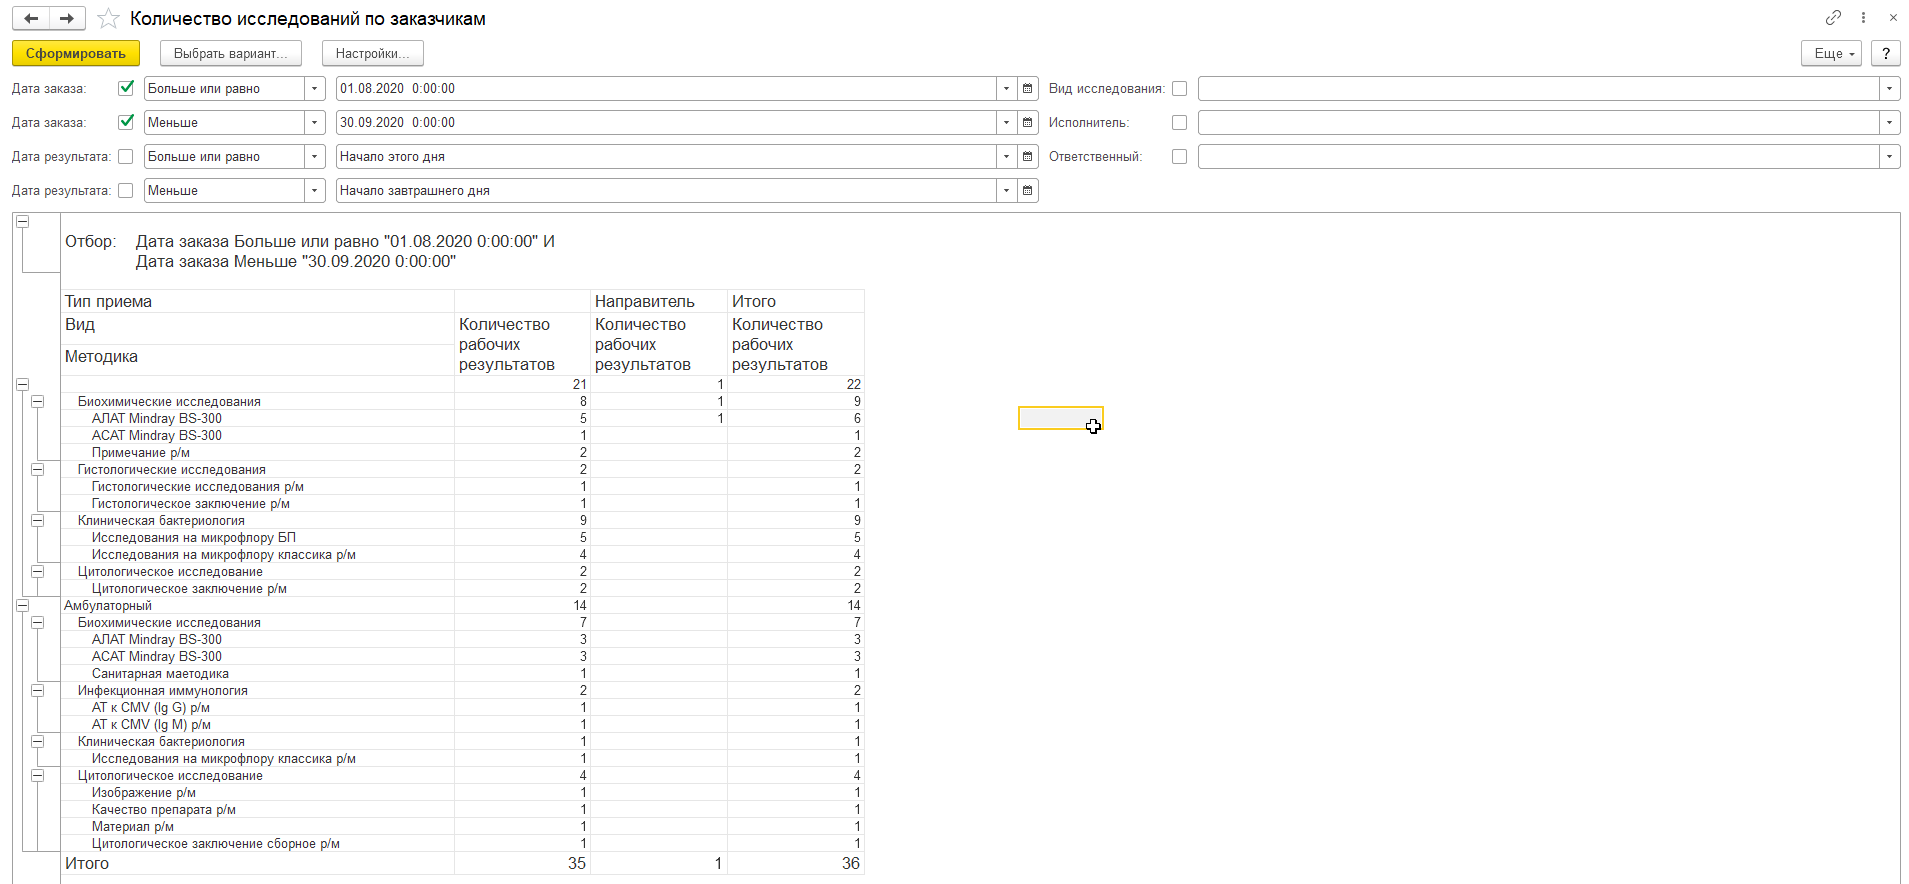Uncheck the first 'Дата заказа' filter checkbox
Viewport: 1909px width, 884px height.
point(126,89)
